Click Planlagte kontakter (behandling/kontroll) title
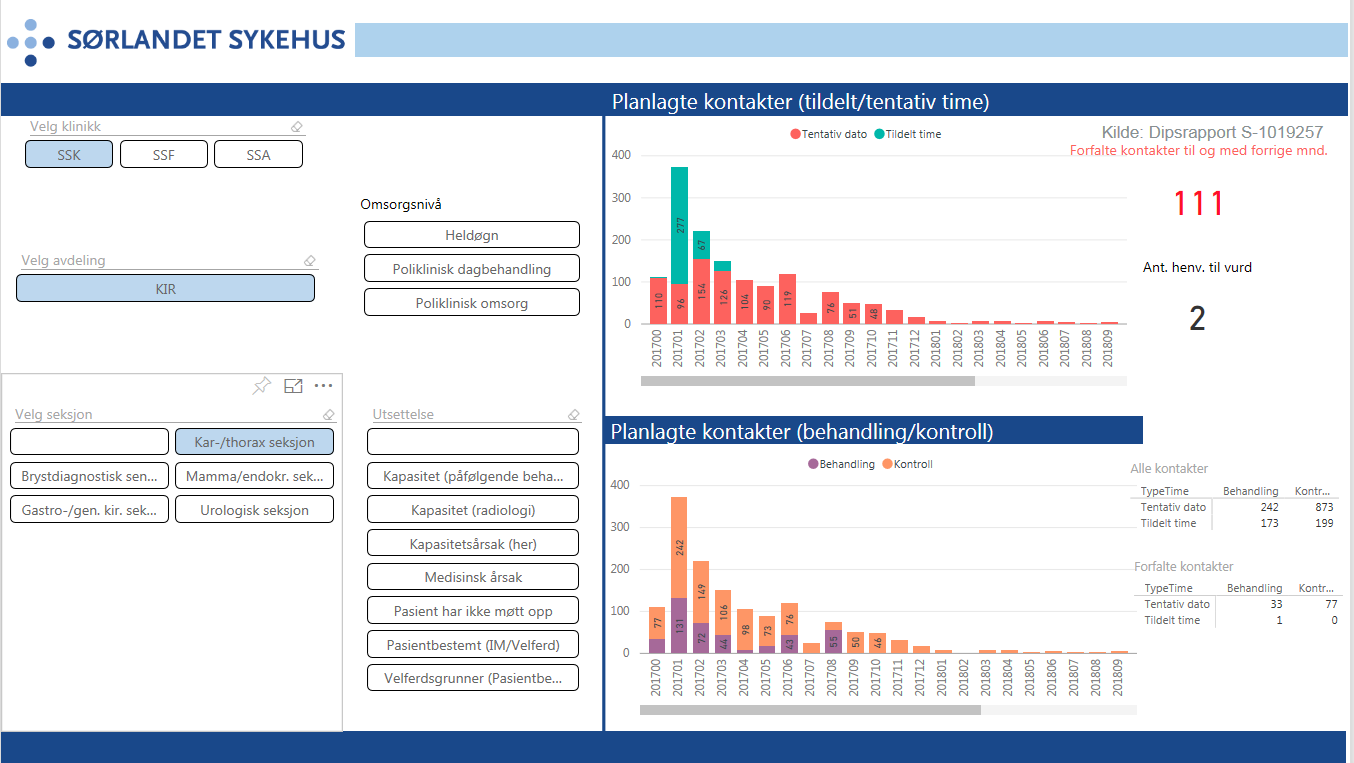The height and width of the screenshot is (763, 1354). click(802, 432)
